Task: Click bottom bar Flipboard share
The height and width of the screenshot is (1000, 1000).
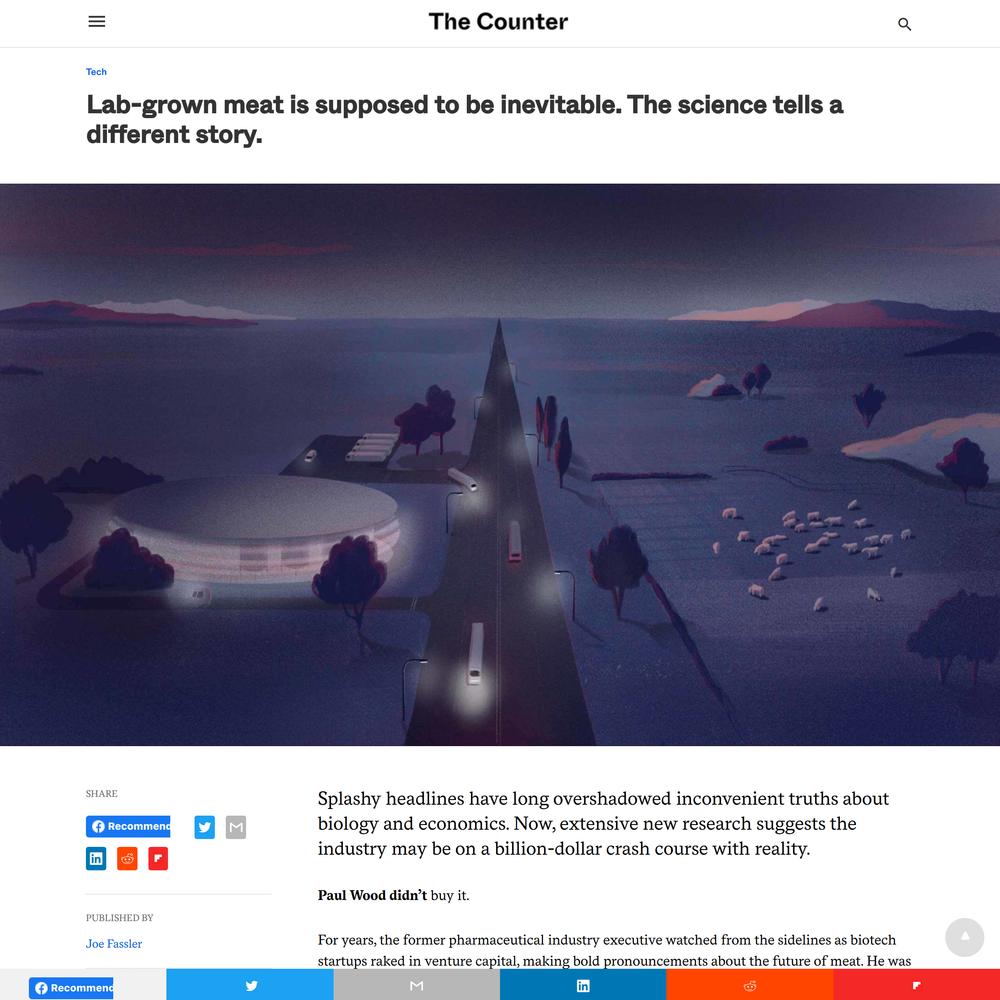Action: click(916, 985)
